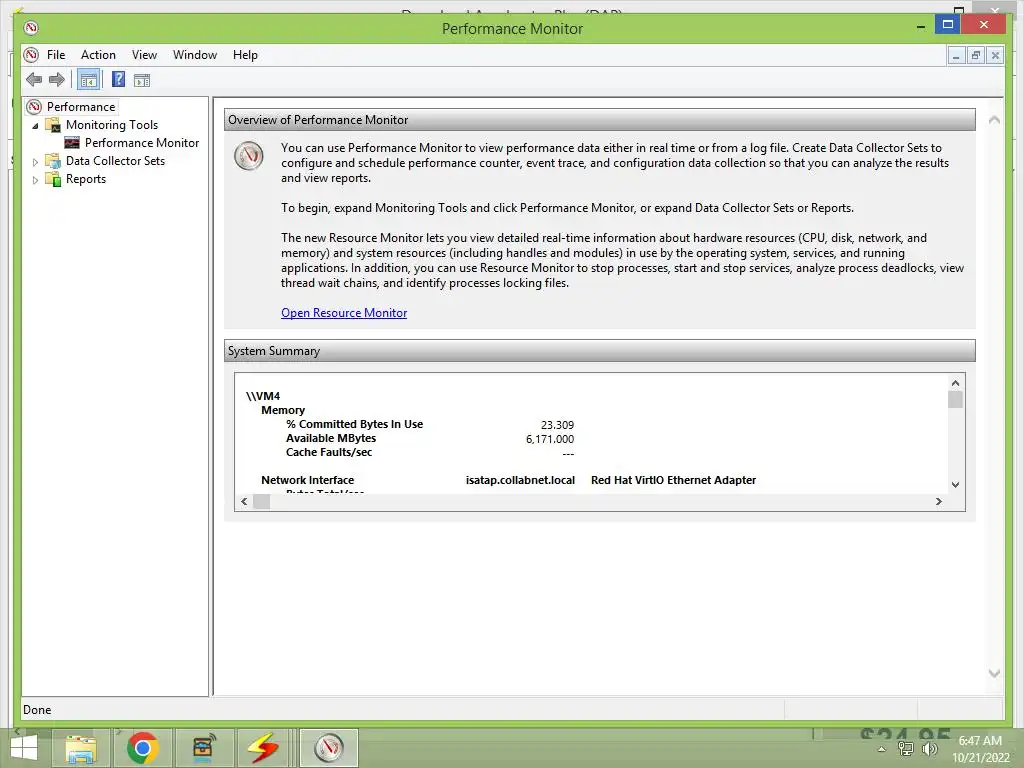Expand the Reports tree node
This screenshot has width=1024, height=768.
[35, 180]
